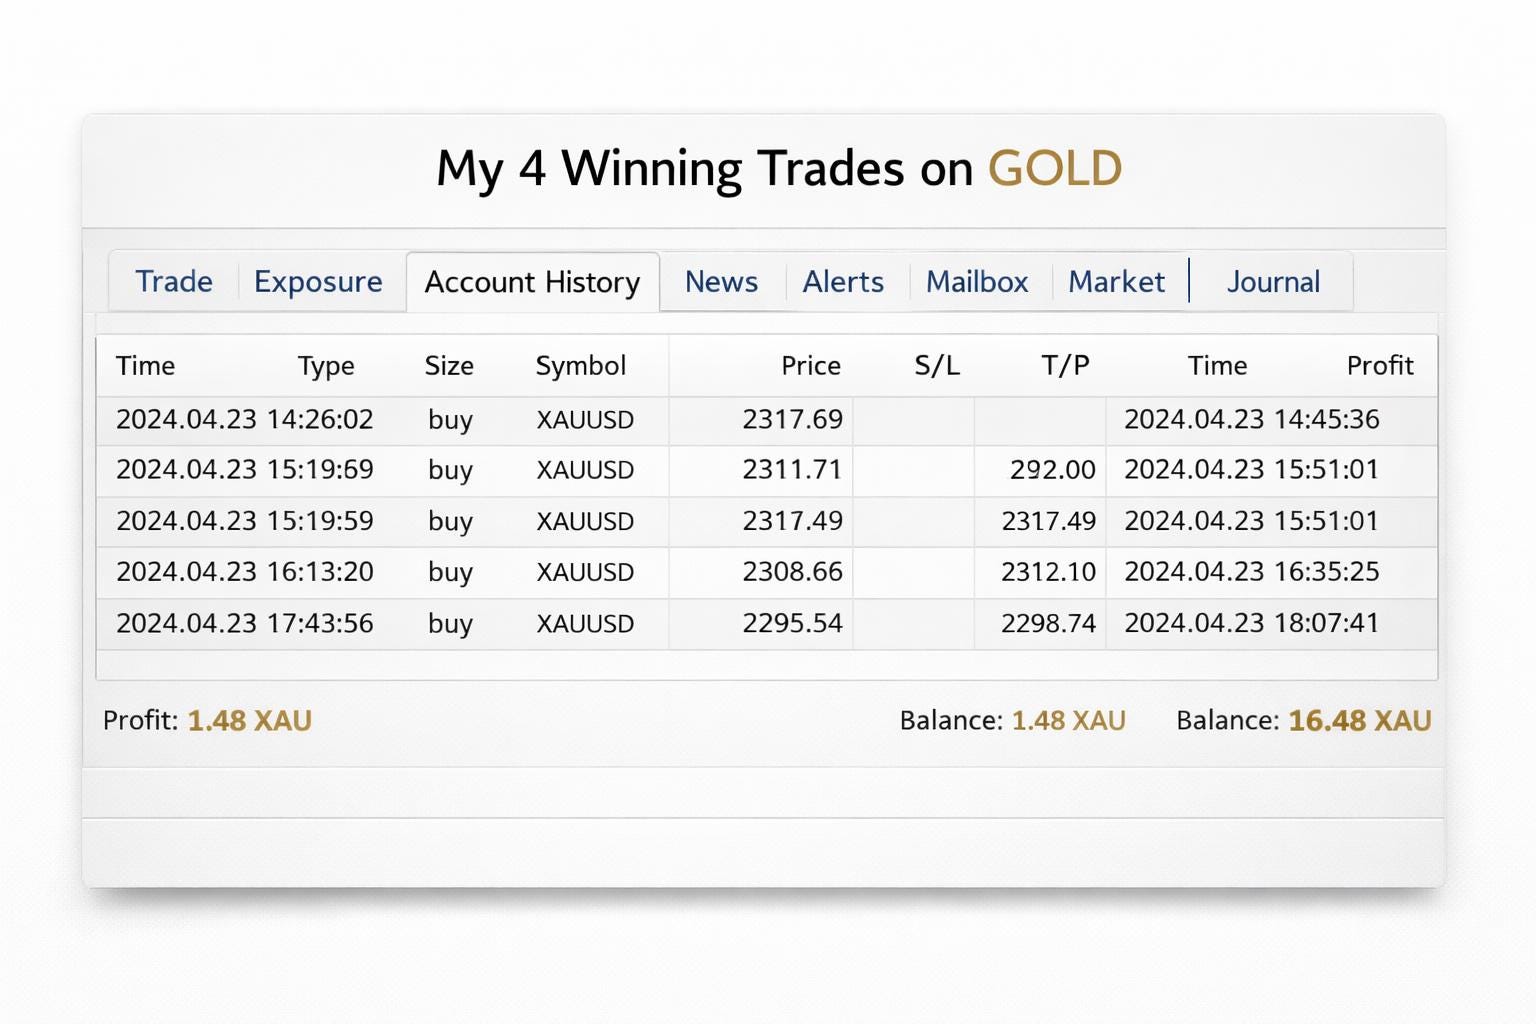This screenshot has width=1536, height=1024.
Task: Sort trades by the Type column header
Action: click(327, 366)
